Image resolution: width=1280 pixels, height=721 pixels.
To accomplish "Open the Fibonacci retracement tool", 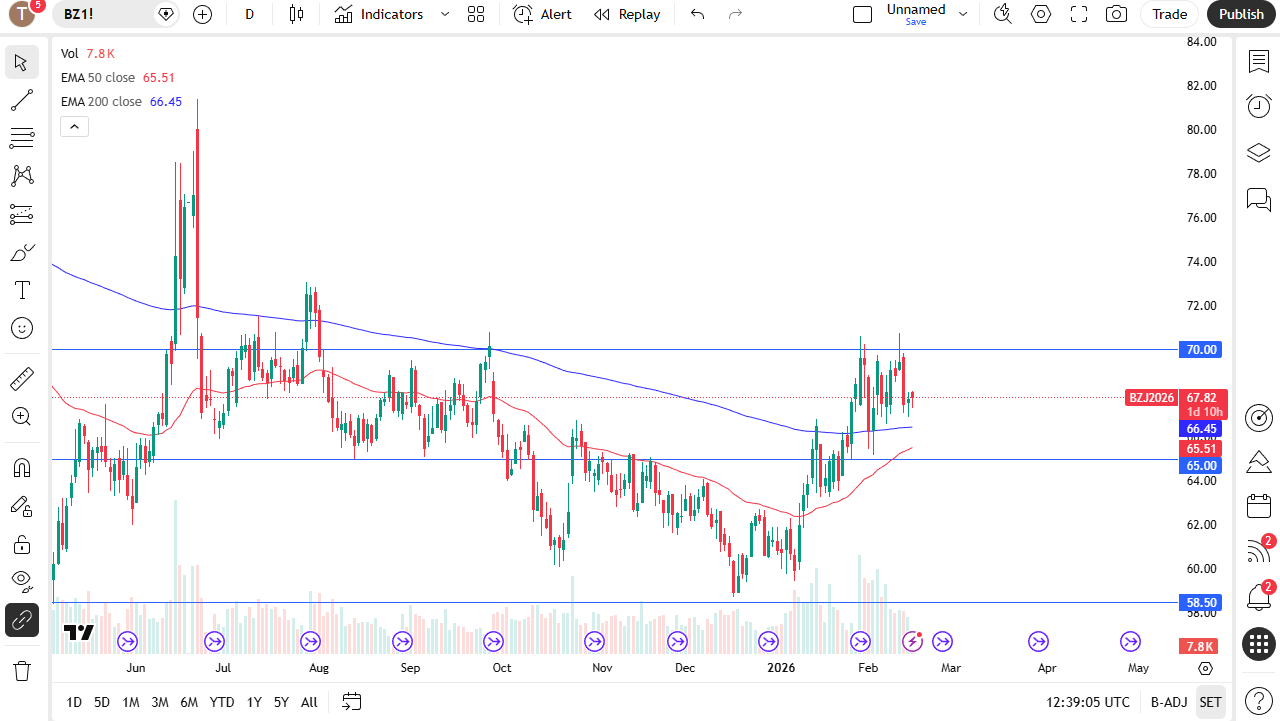I will click(22, 138).
